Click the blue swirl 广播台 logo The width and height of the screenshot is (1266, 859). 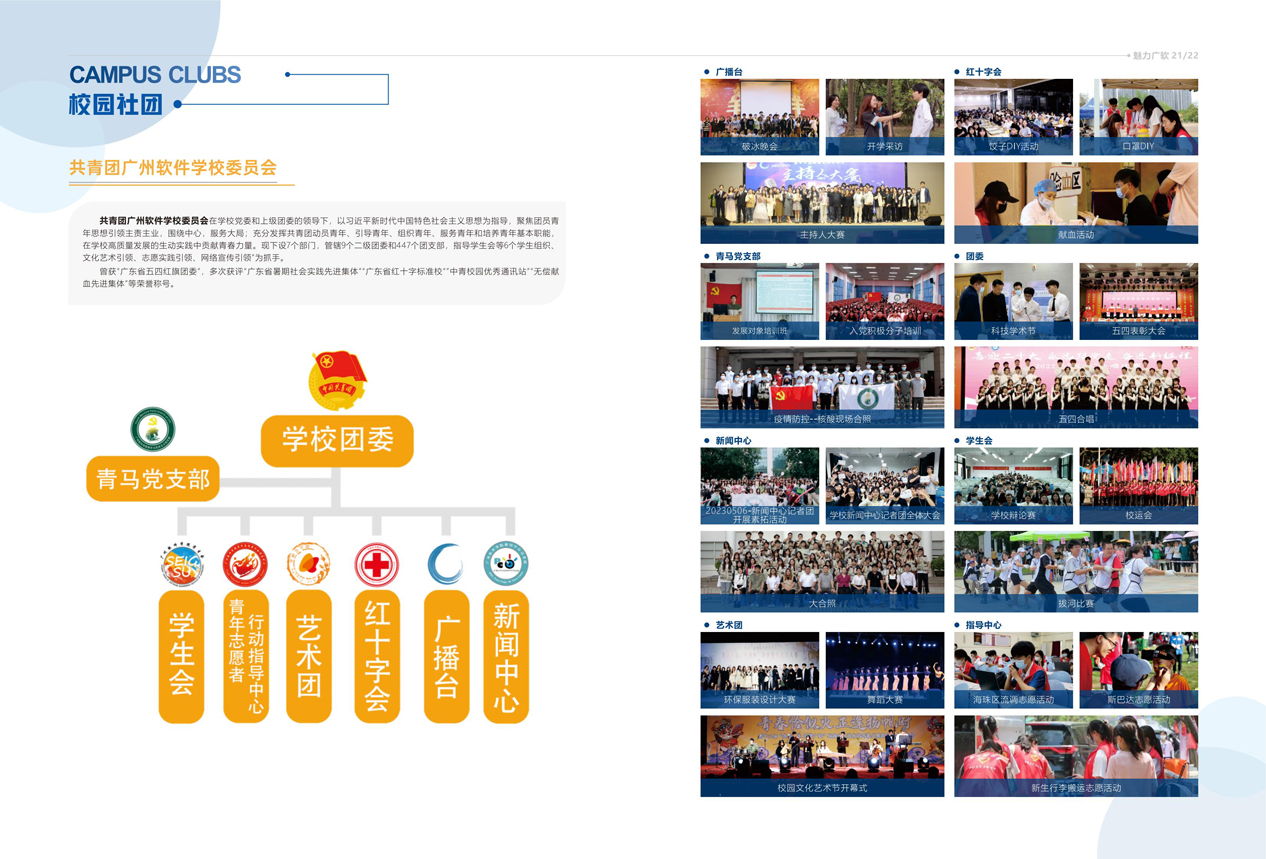pos(446,565)
